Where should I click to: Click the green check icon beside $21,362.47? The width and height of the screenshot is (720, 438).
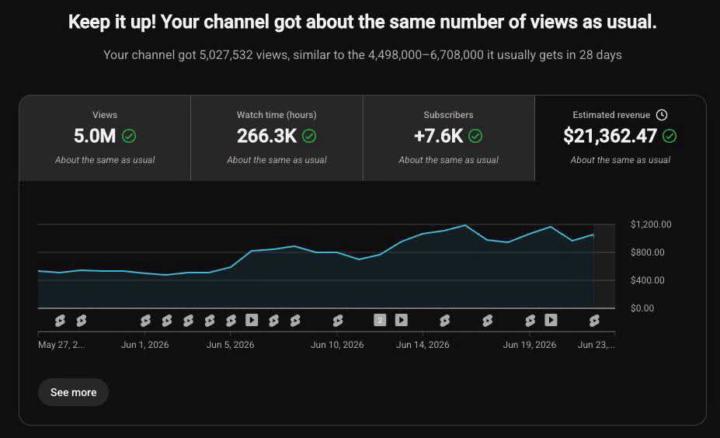[669, 136]
